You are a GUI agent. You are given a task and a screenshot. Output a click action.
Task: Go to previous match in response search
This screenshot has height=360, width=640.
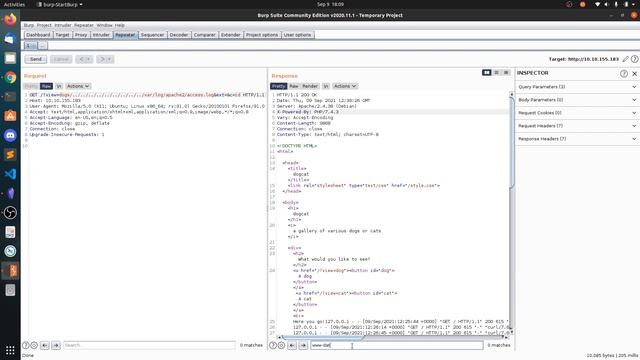coord(292,345)
